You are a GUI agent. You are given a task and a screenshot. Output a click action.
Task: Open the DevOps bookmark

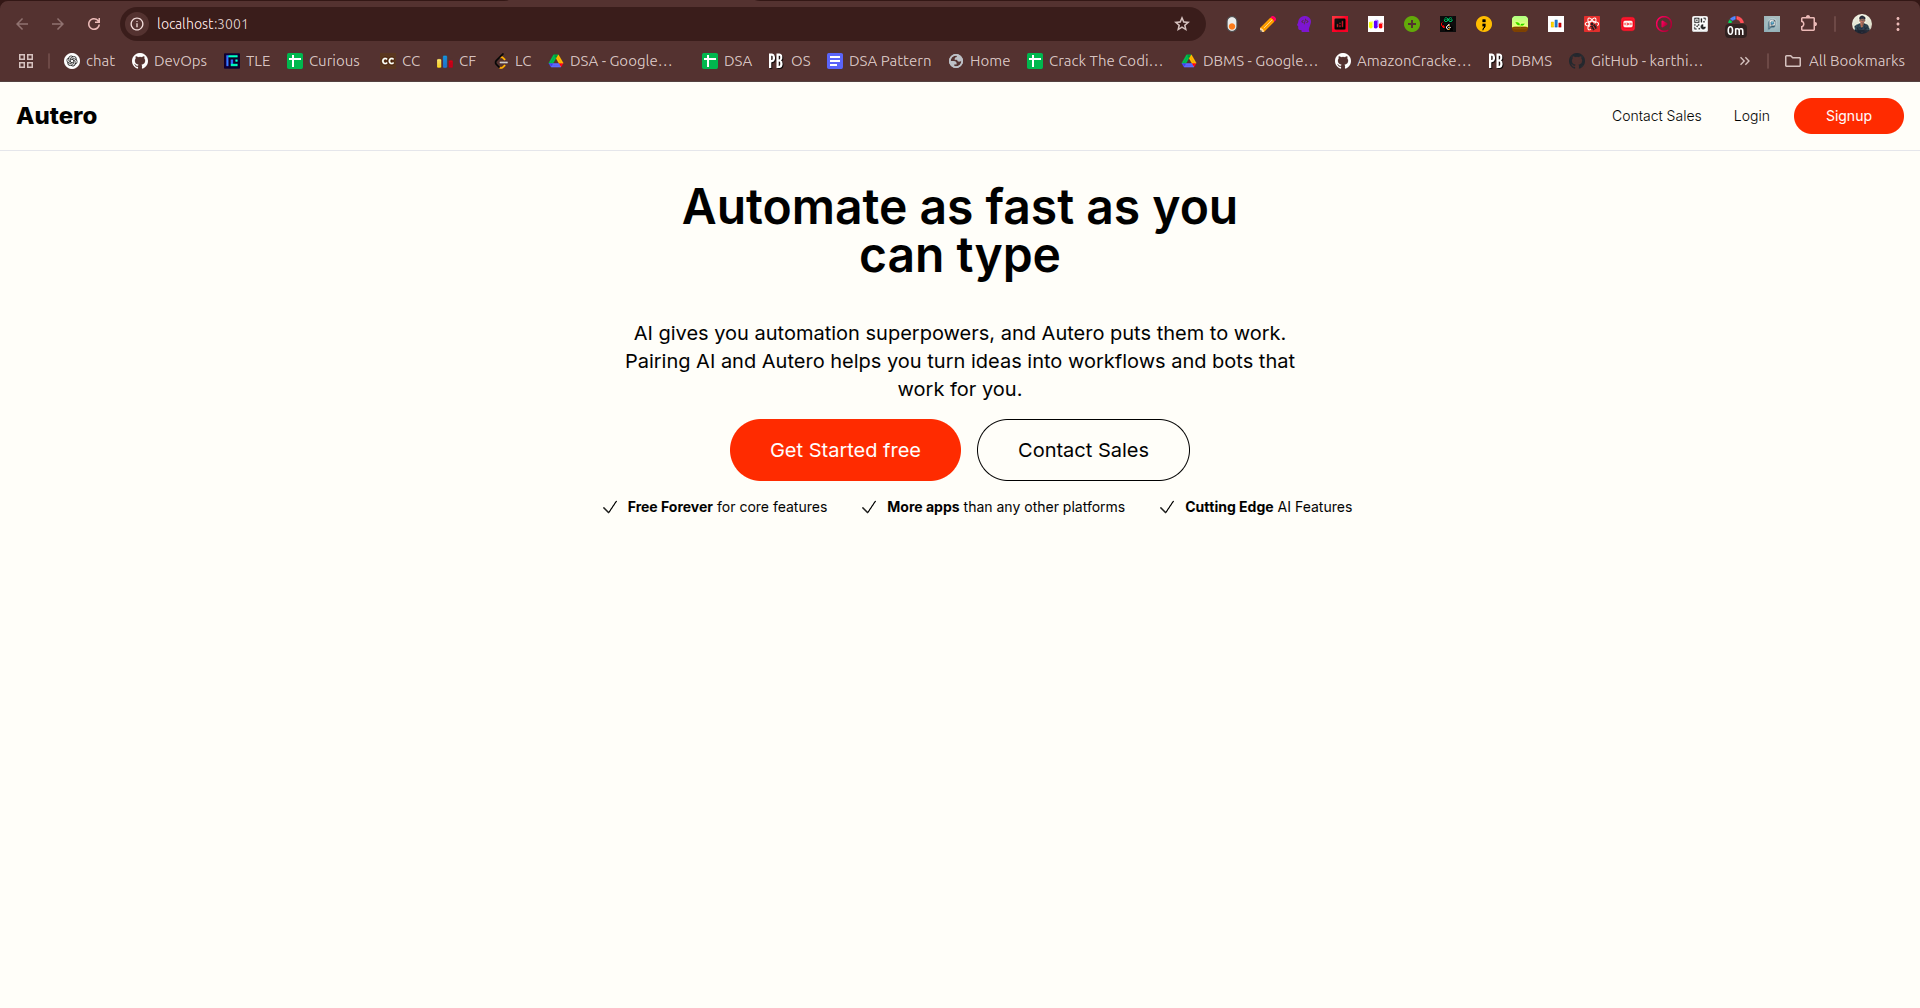click(169, 61)
